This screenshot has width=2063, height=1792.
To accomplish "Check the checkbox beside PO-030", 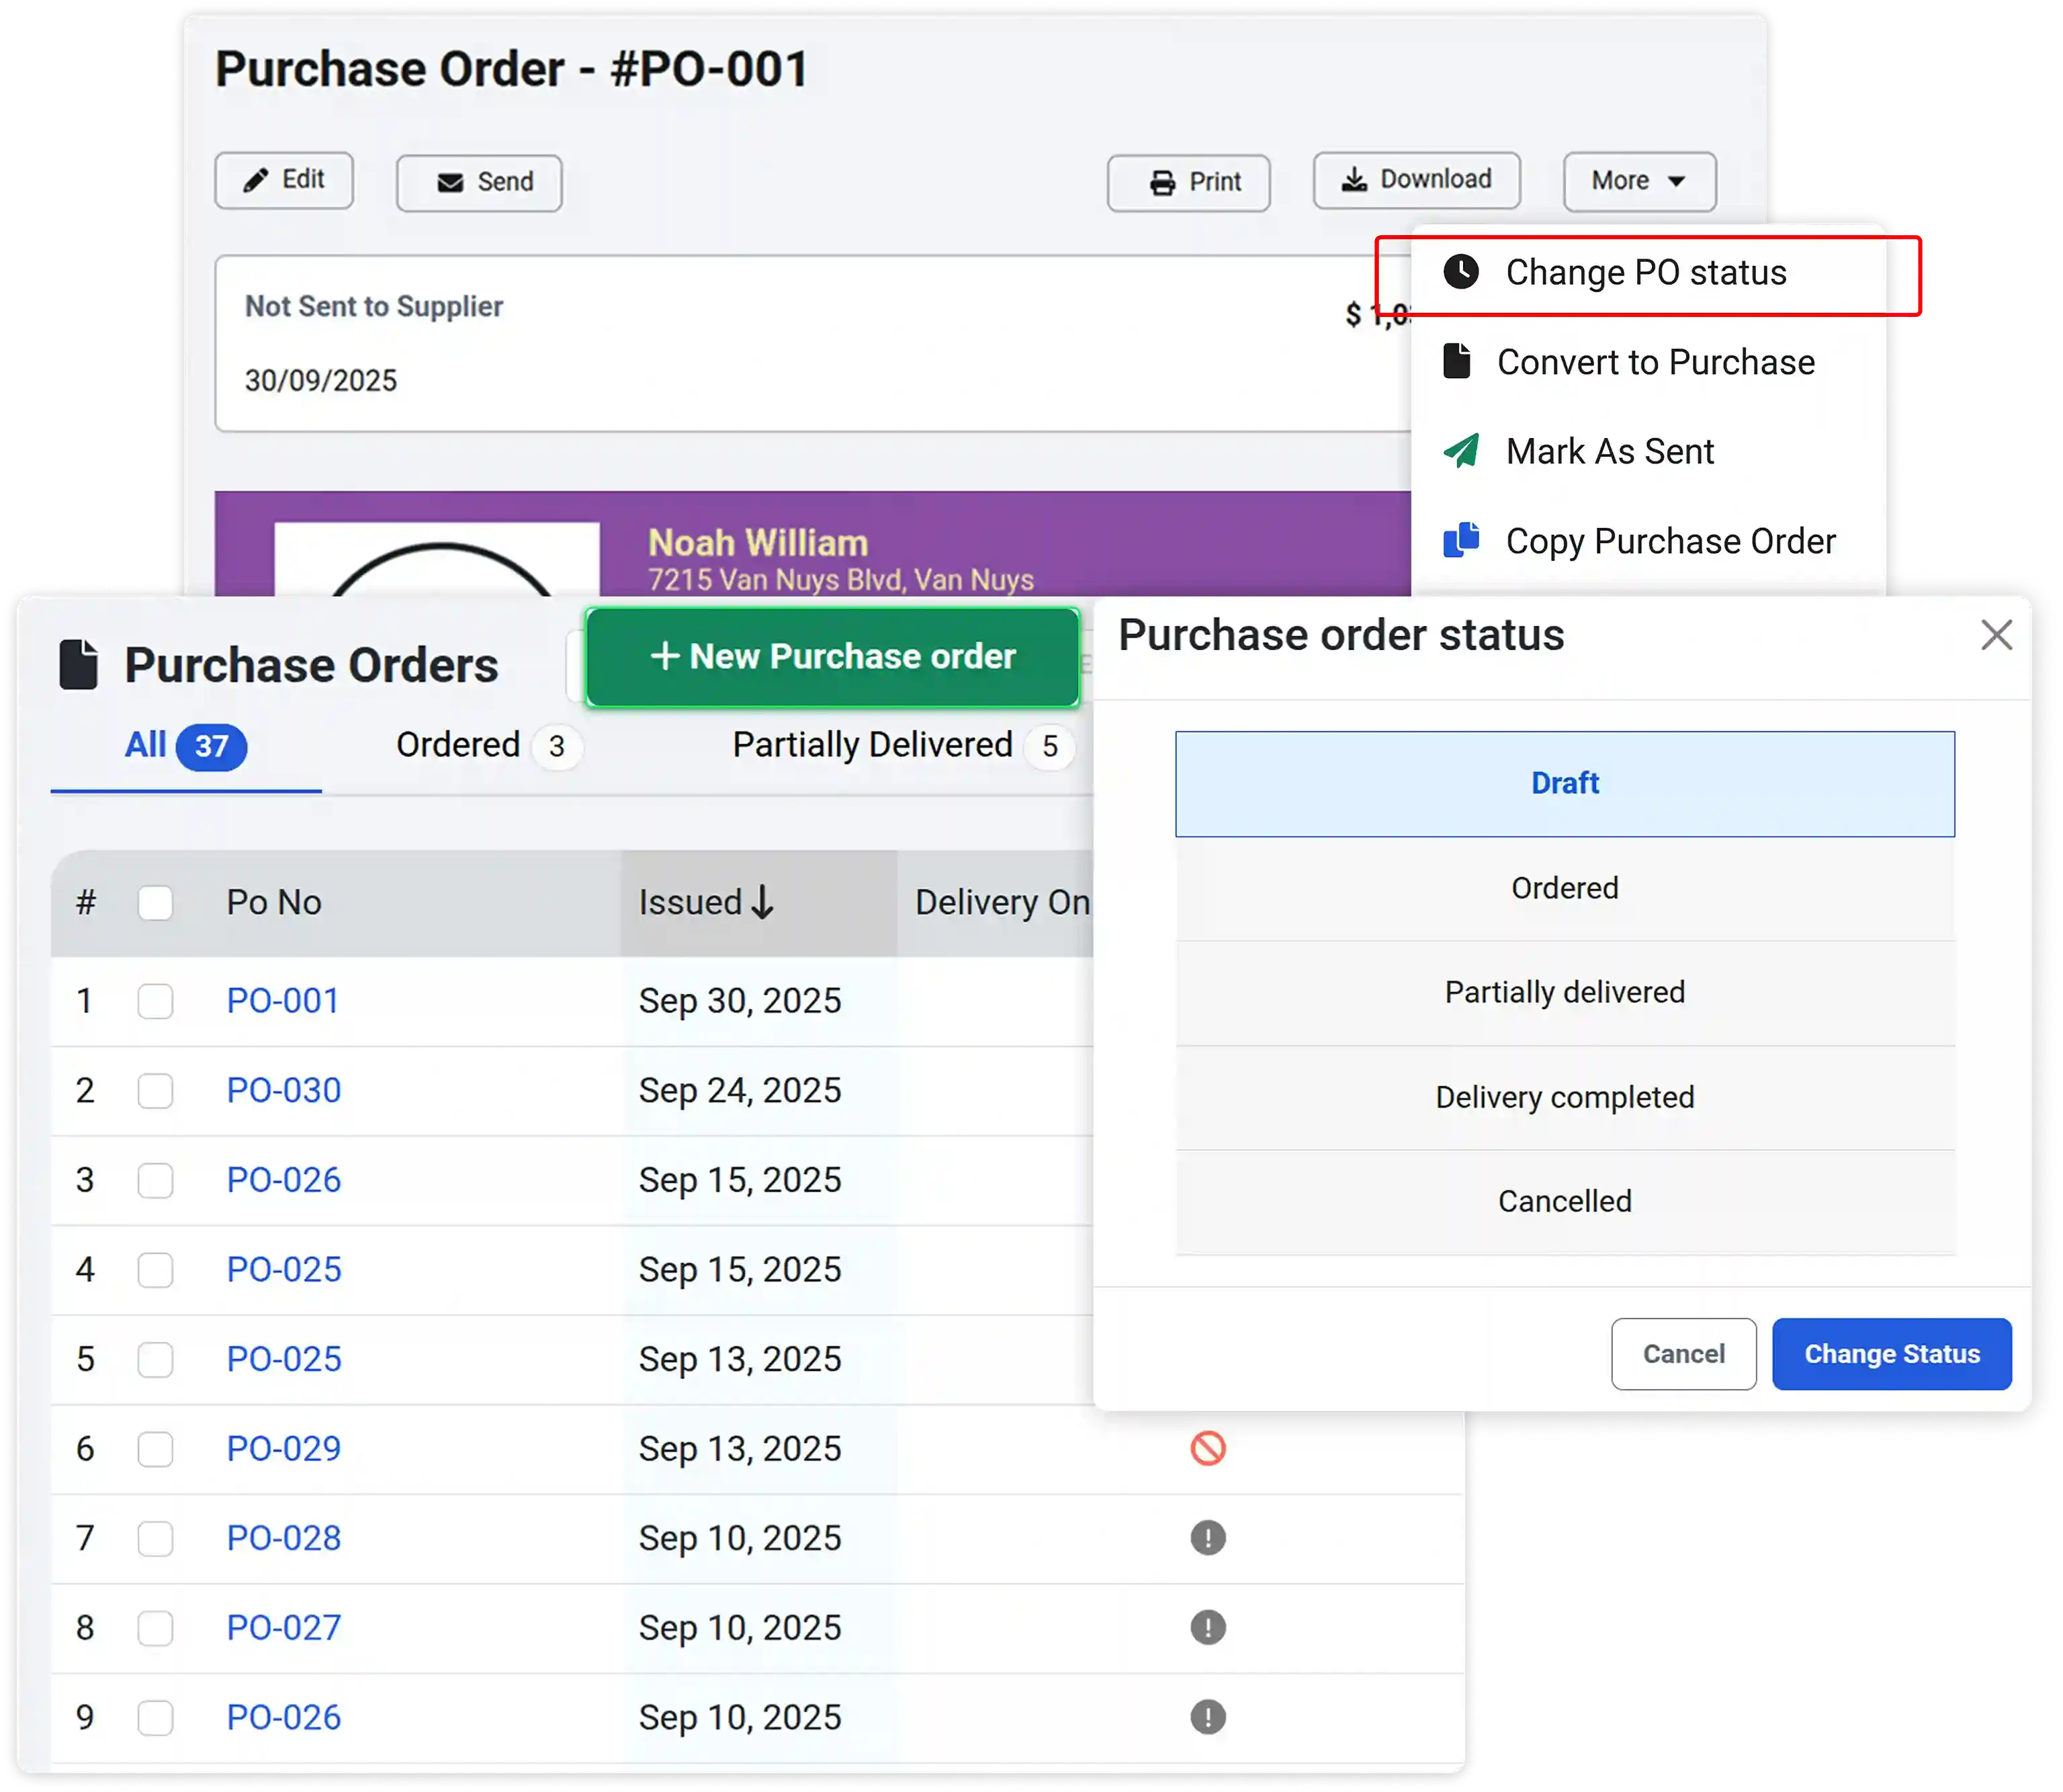I will (156, 1090).
